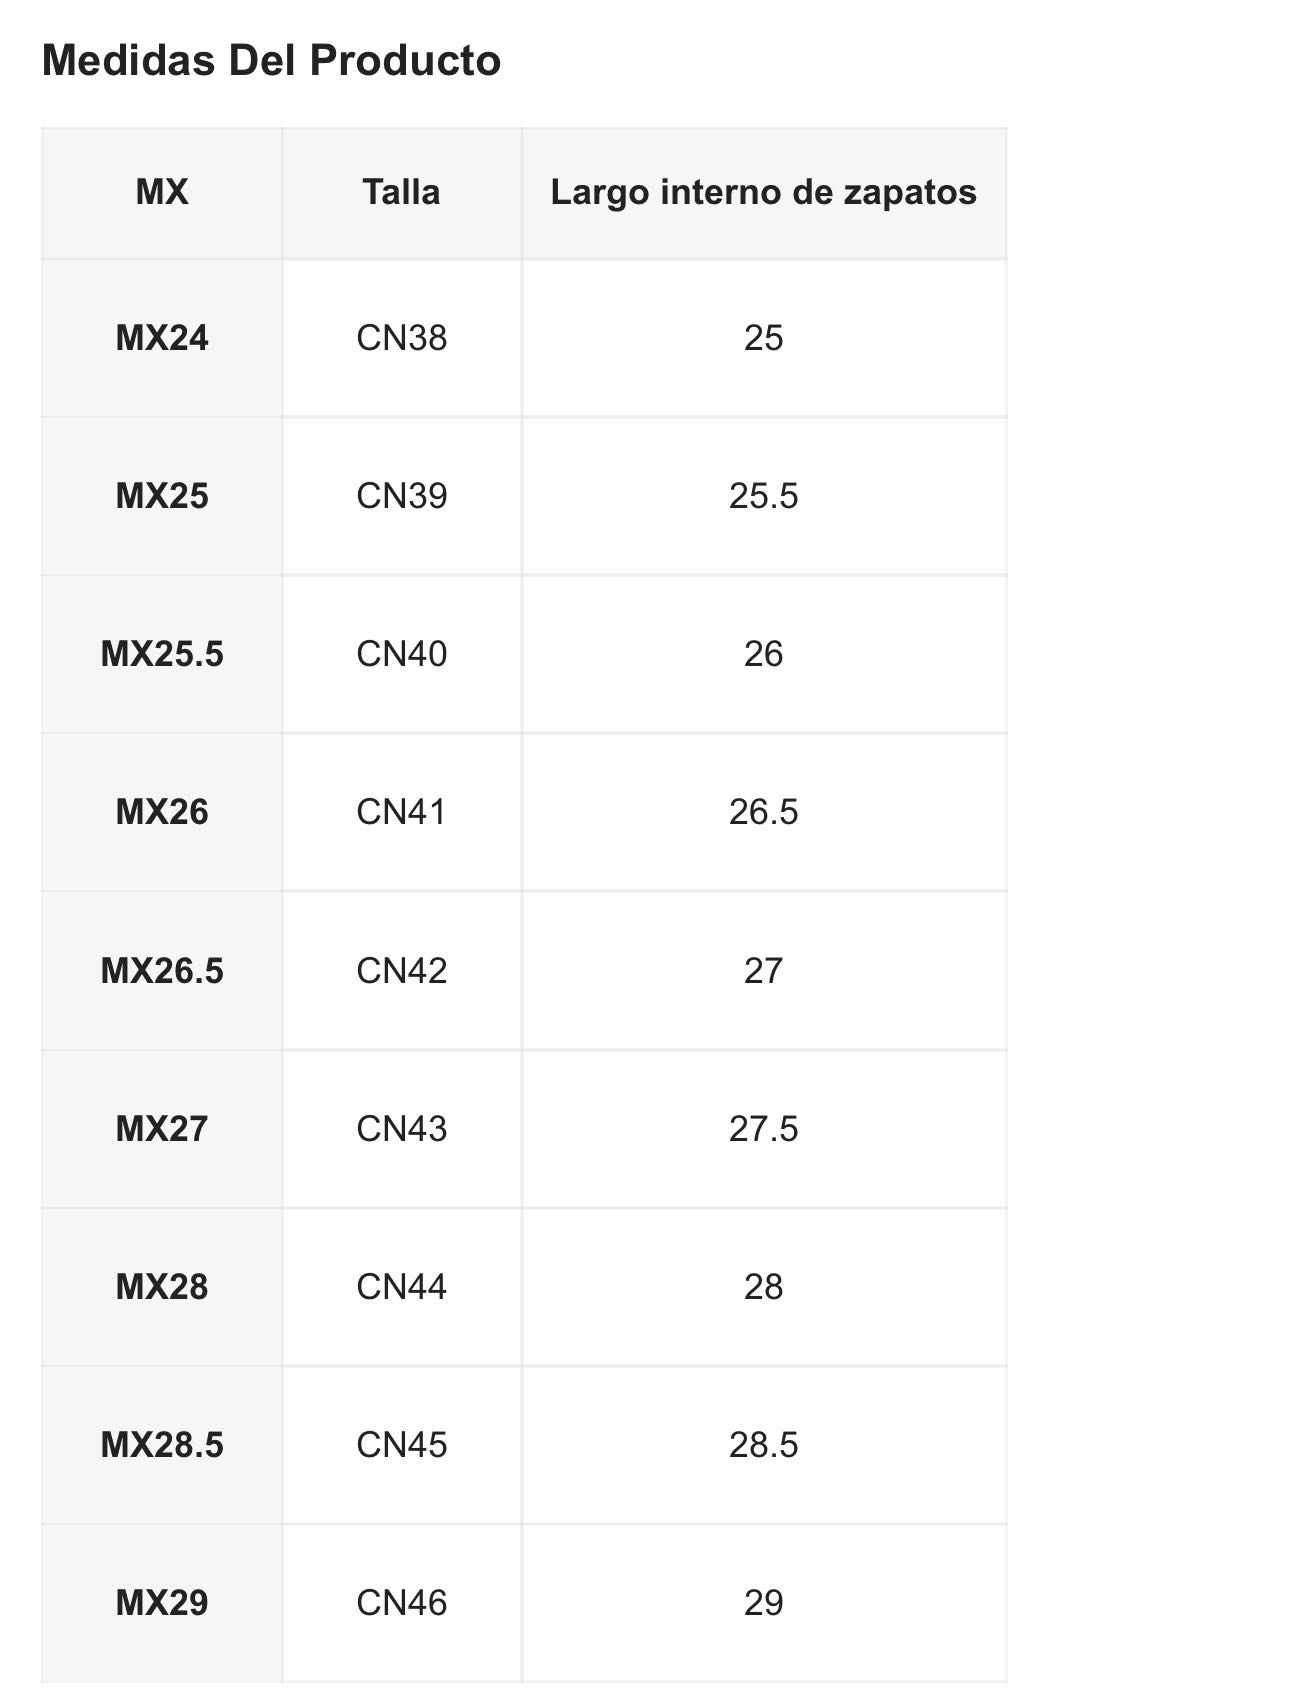The height and width of the screenshot is (1706, 1290).
Task: Click the 25.5 length value
Action: tap(763, 496)
